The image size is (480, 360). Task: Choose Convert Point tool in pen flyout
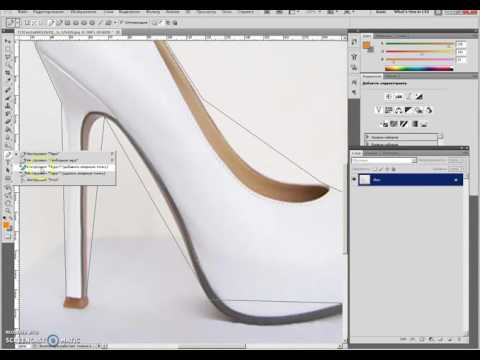pyautogui.click(x=39, y=179)
